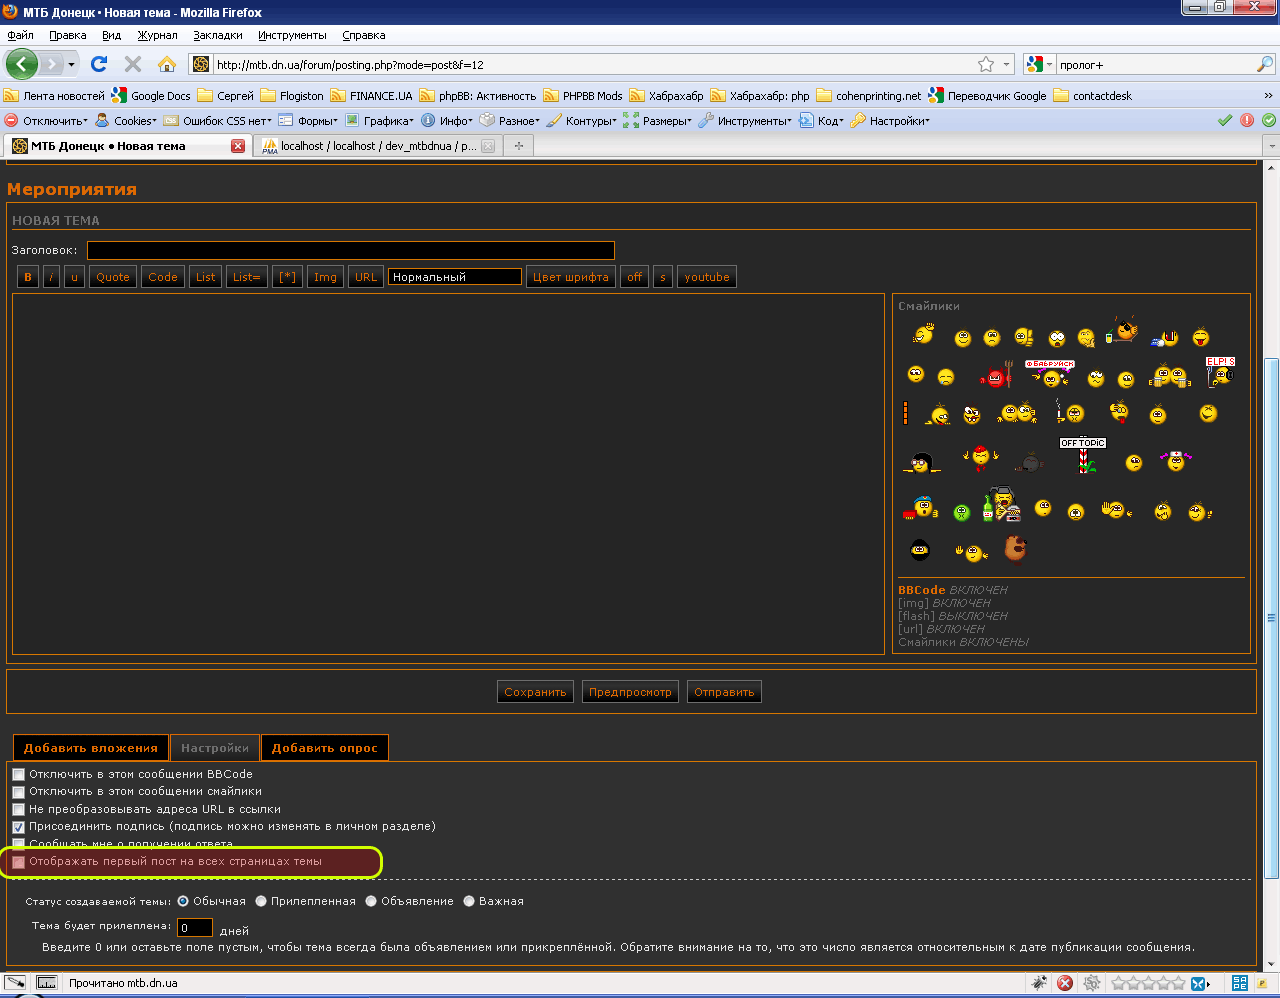Enable 'Отключить в этом сообщении BBCode' checkbox
Image resolution: width=1280 pixels, height=998 pixels.
tap(19, 775)
